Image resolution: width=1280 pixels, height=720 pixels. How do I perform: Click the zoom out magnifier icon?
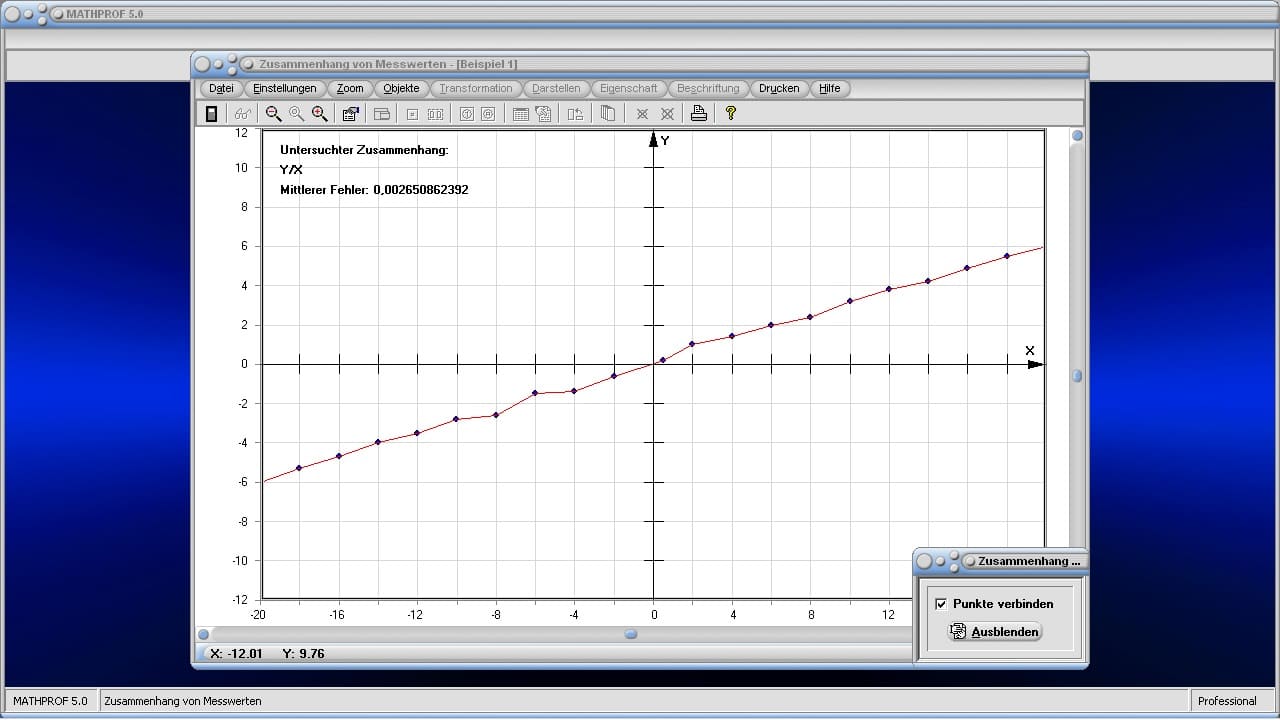pyautogui.click(x=273, y=114)
